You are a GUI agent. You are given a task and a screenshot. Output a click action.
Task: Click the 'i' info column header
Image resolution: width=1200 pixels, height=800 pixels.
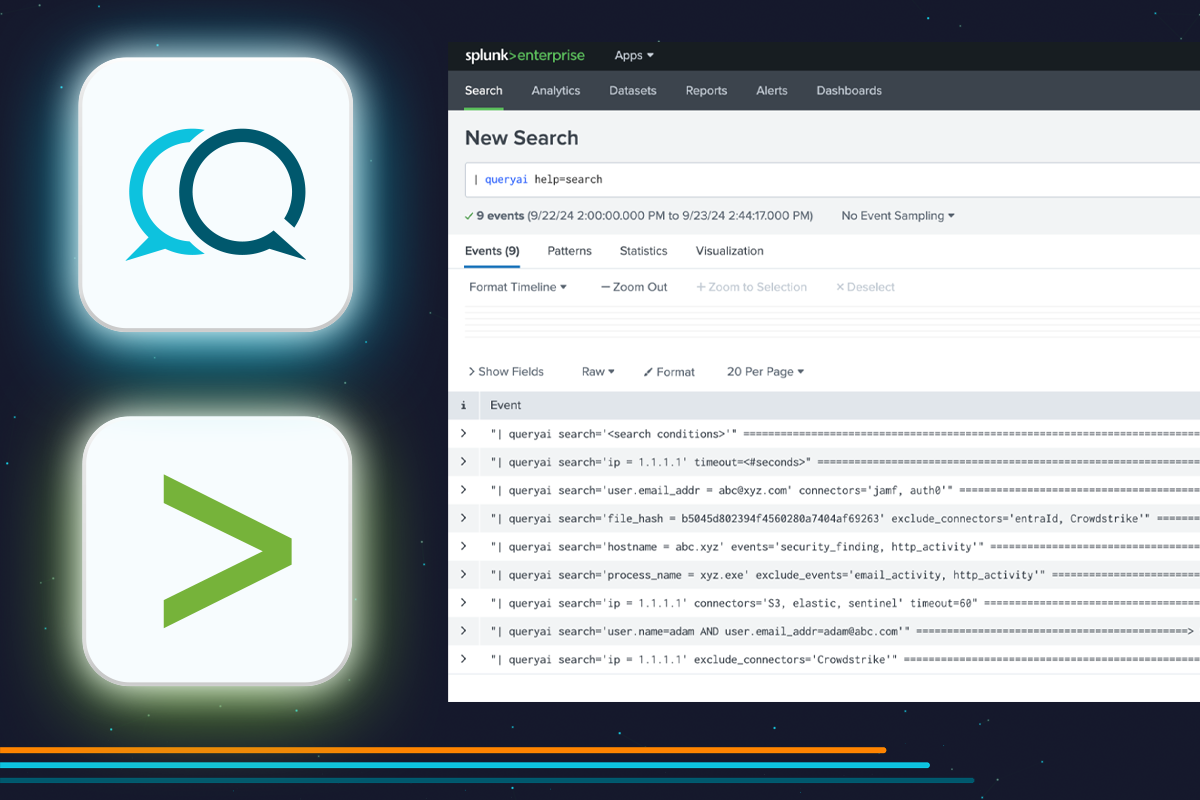[x=463, y=406]
